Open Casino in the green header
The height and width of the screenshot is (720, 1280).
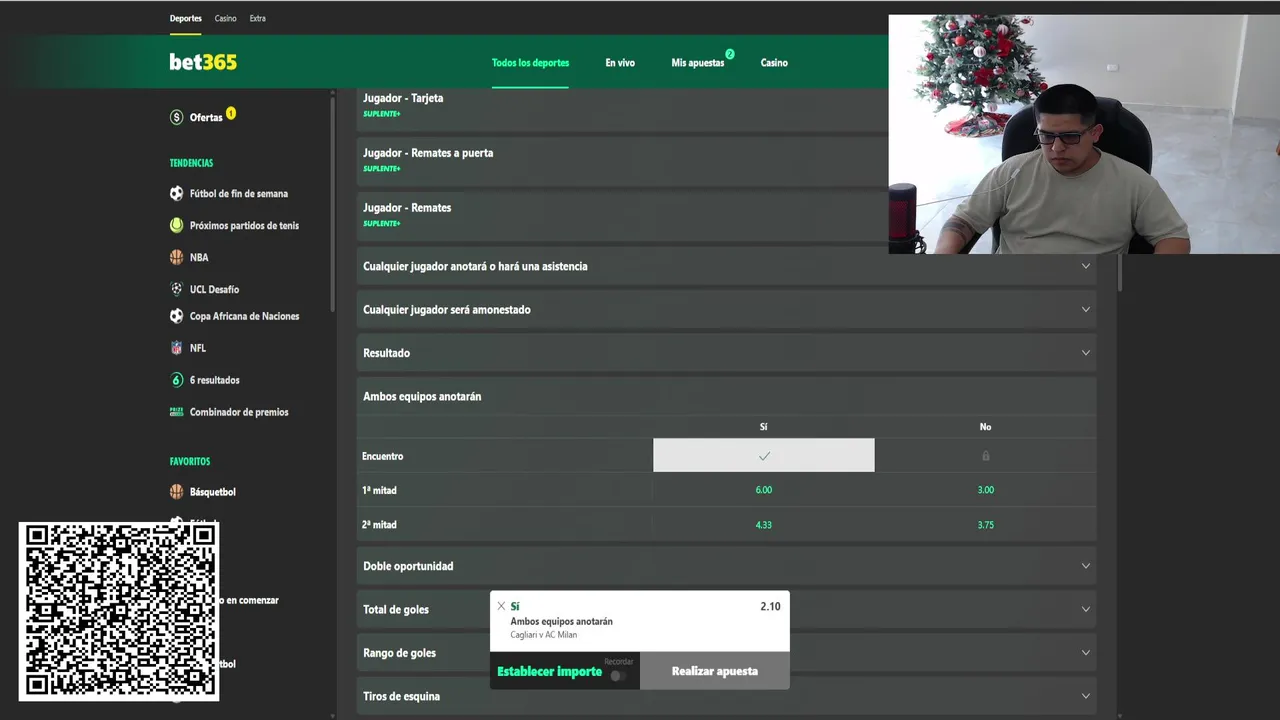coord(774,63)
